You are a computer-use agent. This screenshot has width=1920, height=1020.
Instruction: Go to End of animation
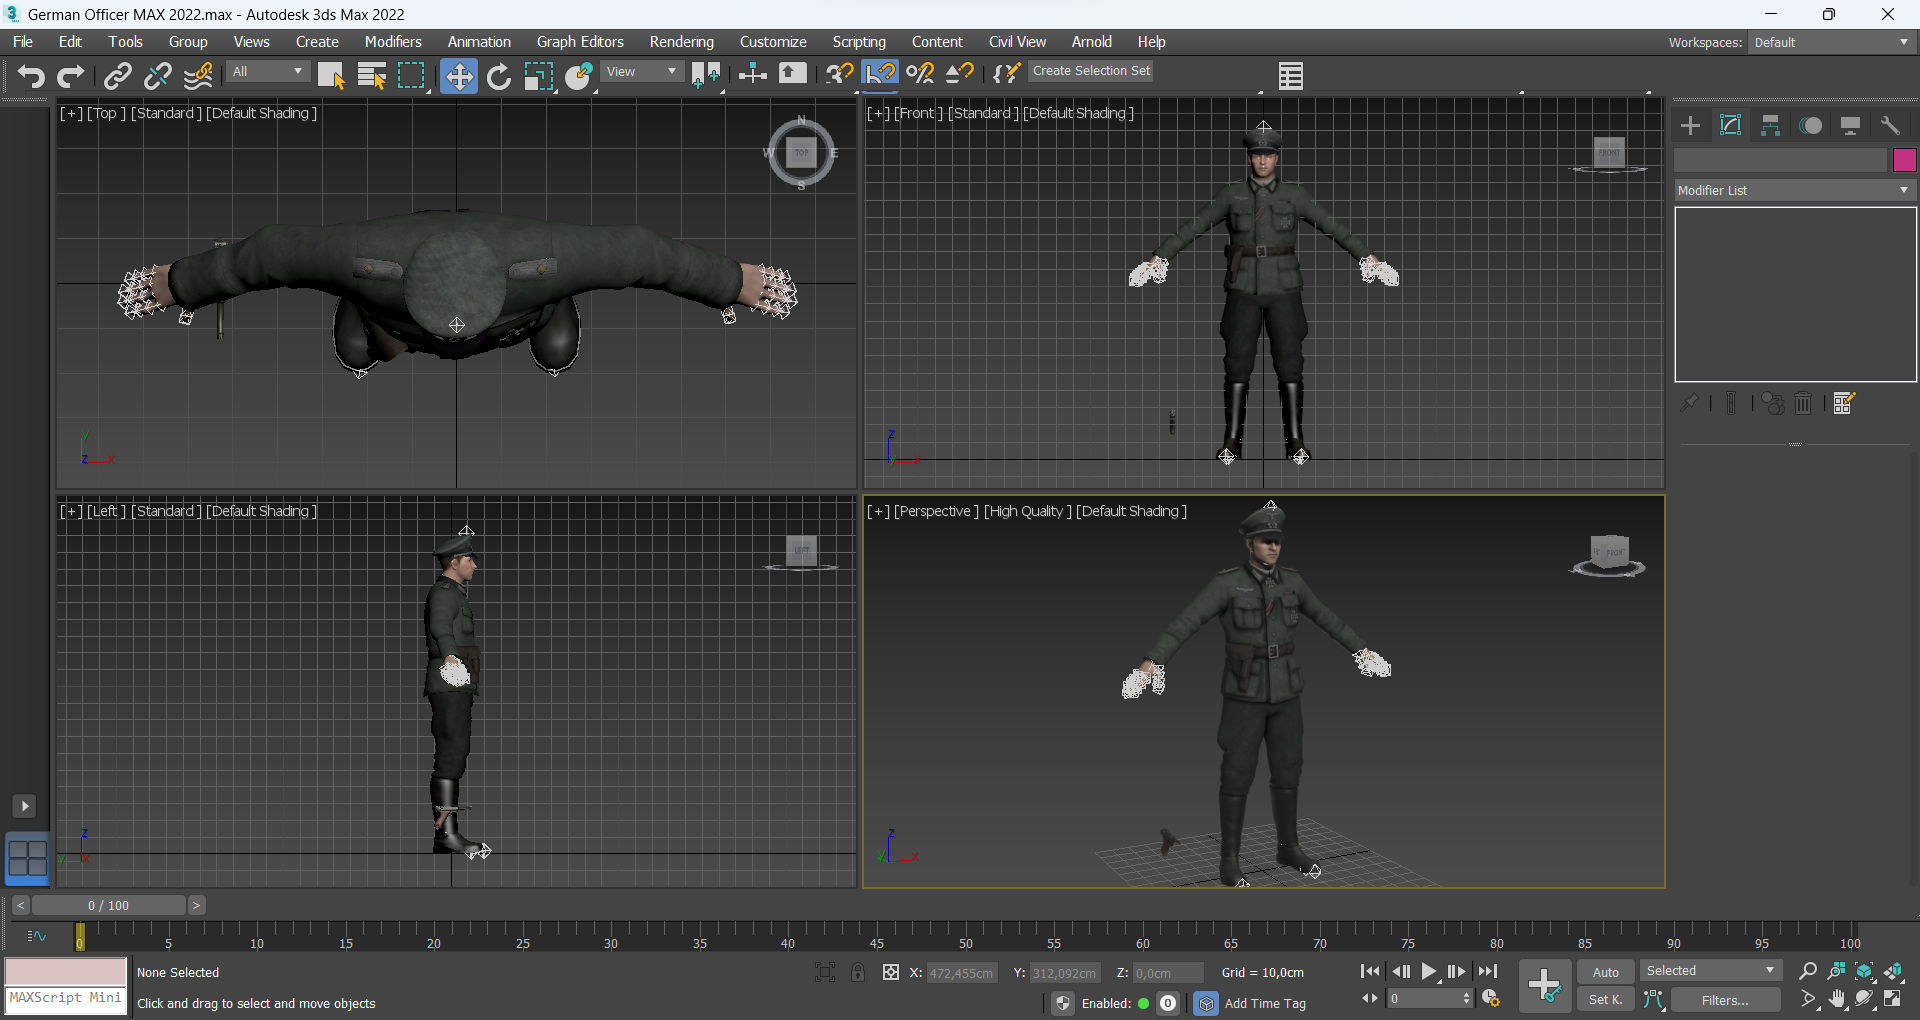click(1488, 971)
